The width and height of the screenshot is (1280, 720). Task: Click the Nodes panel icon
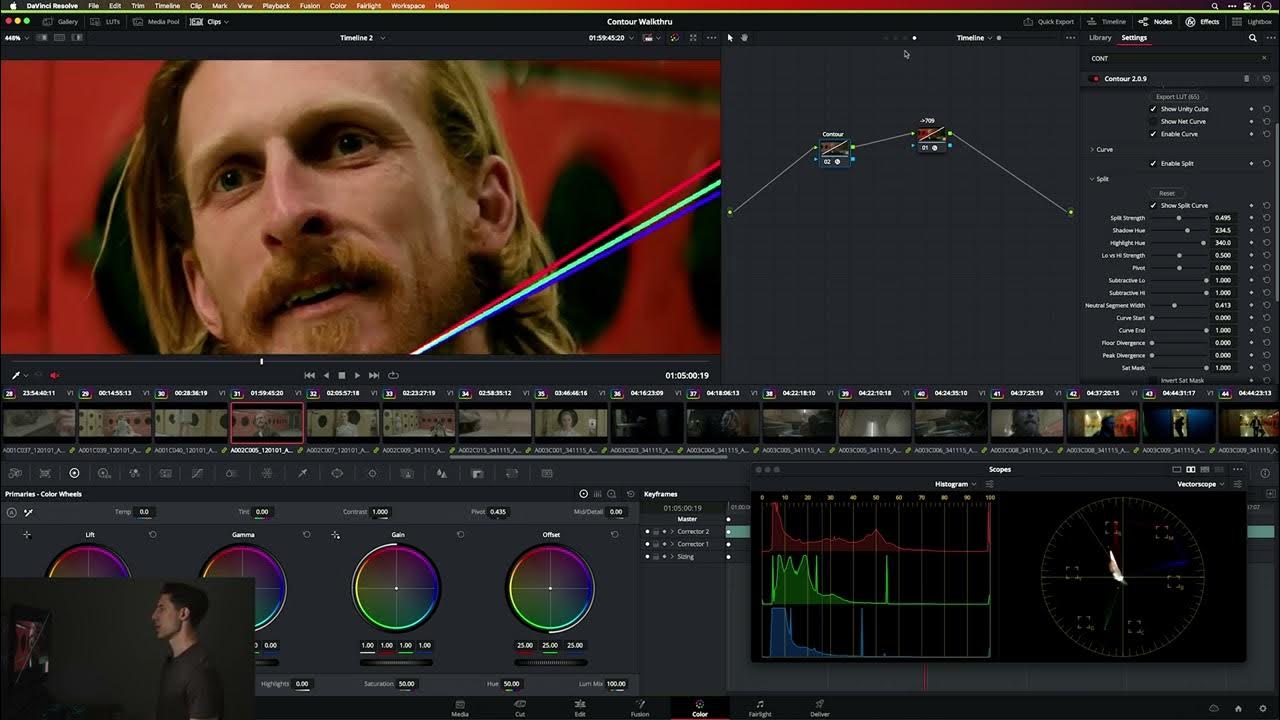(1155, 21)
